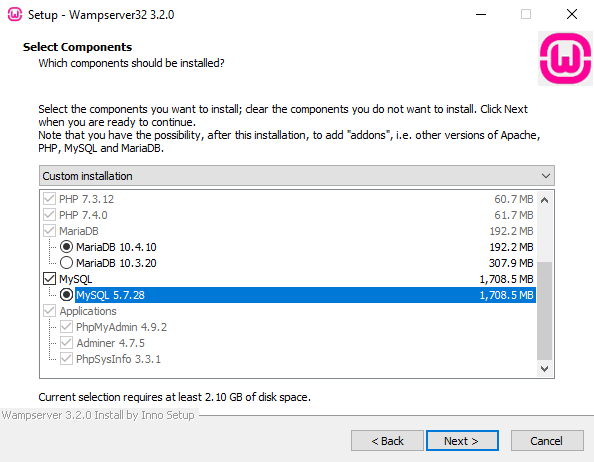The width and height of the screenshot is (594, 462).
Task: Select the MySQL 5.7.28 radio button
Action: [x=66, y=295]
